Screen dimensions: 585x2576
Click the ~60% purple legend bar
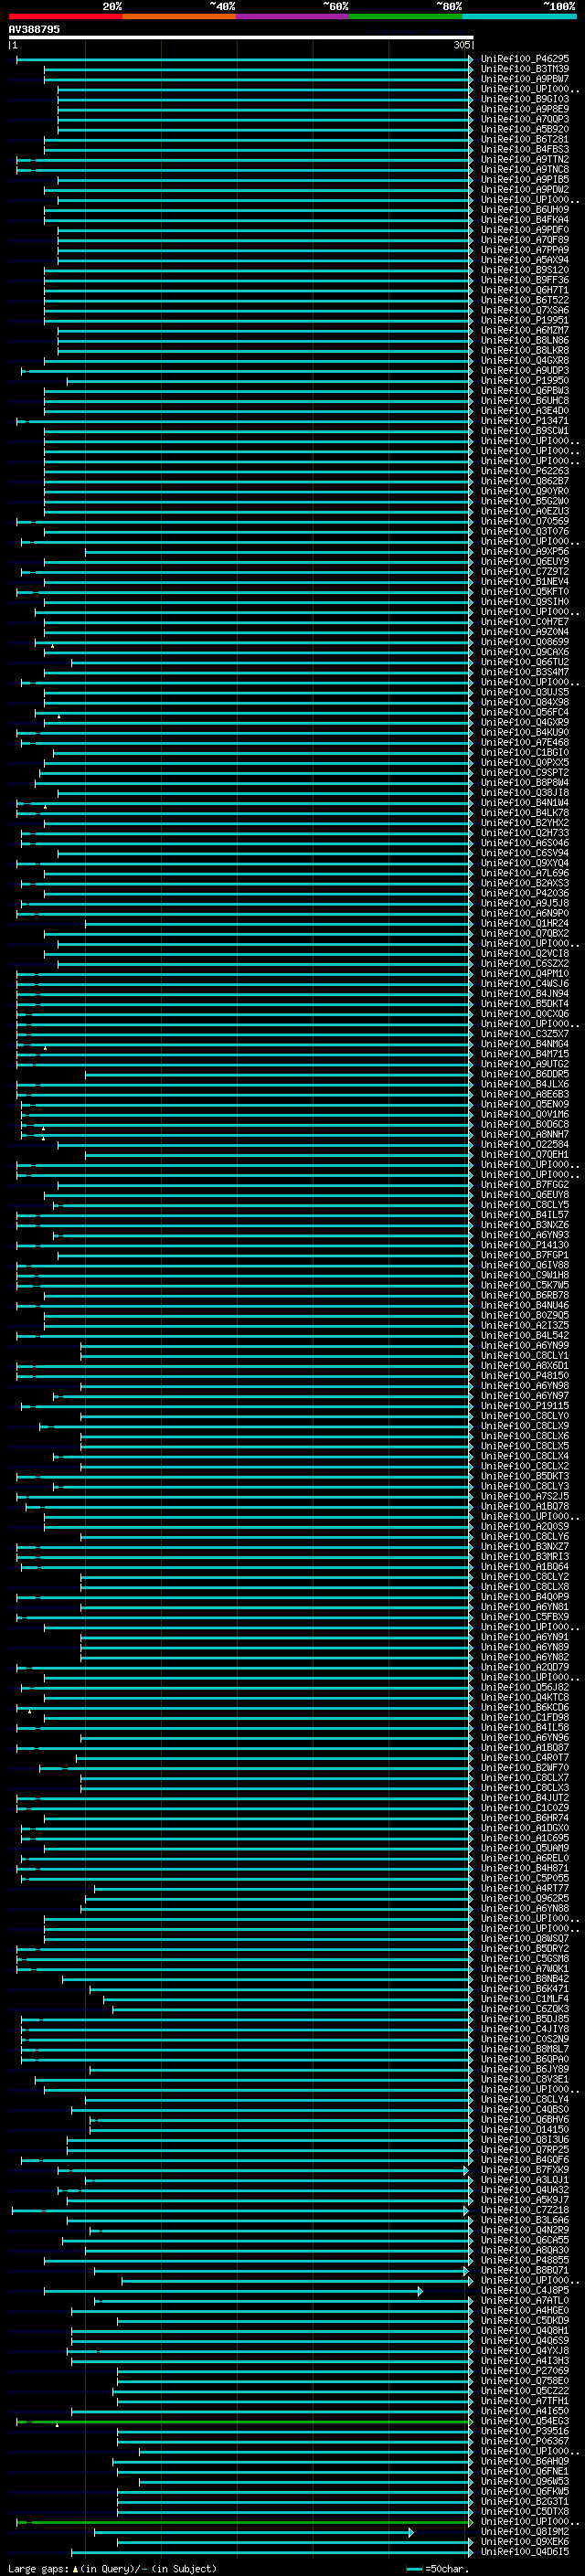click(293, 17)
